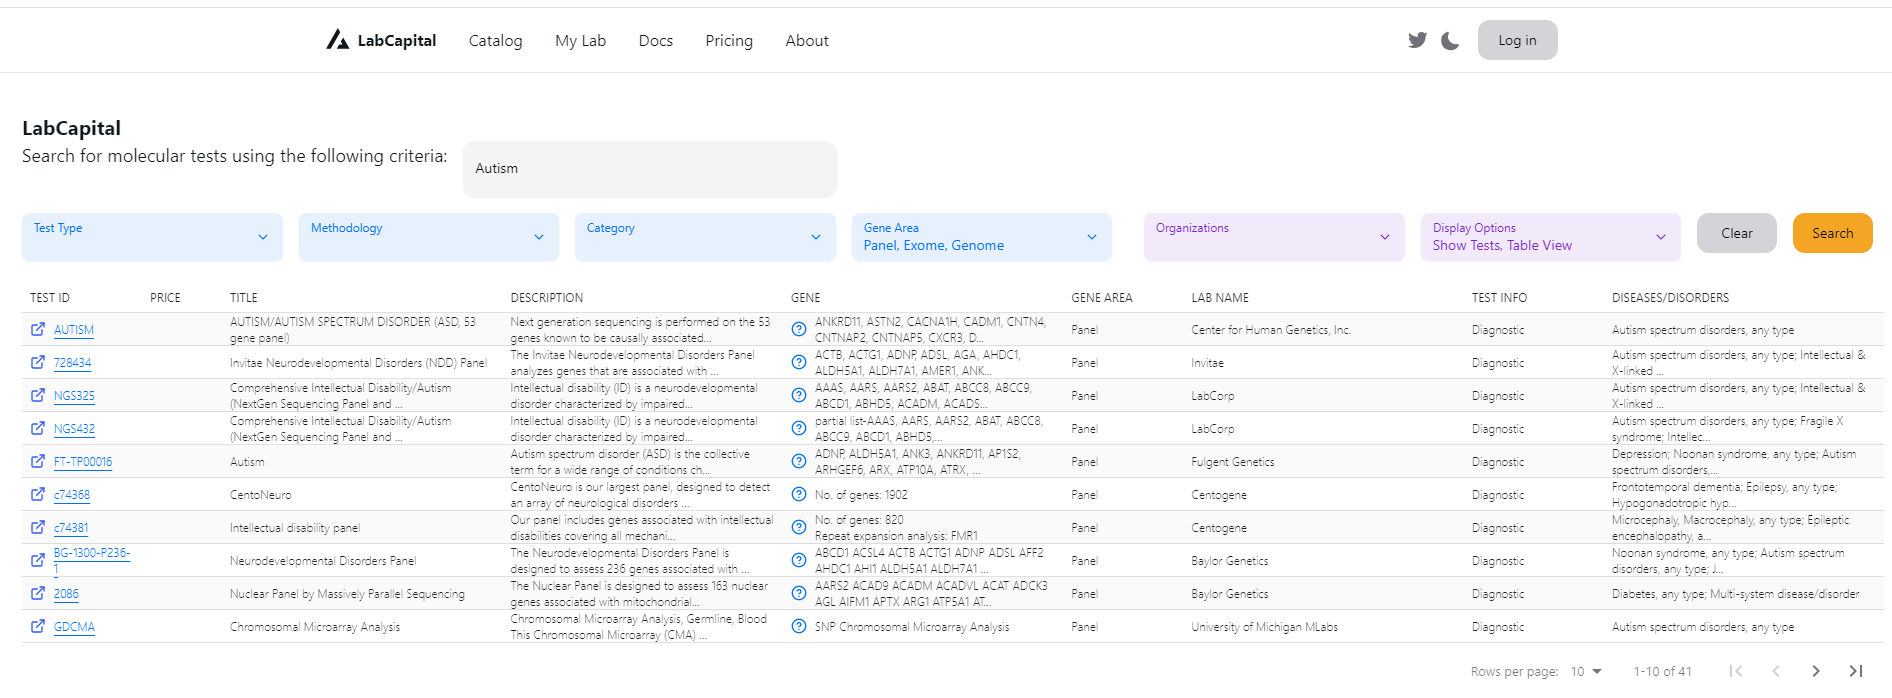The image size is (1892, 698).
Task: Click the LAB NAME column header
Action: tap(1220, 298)
